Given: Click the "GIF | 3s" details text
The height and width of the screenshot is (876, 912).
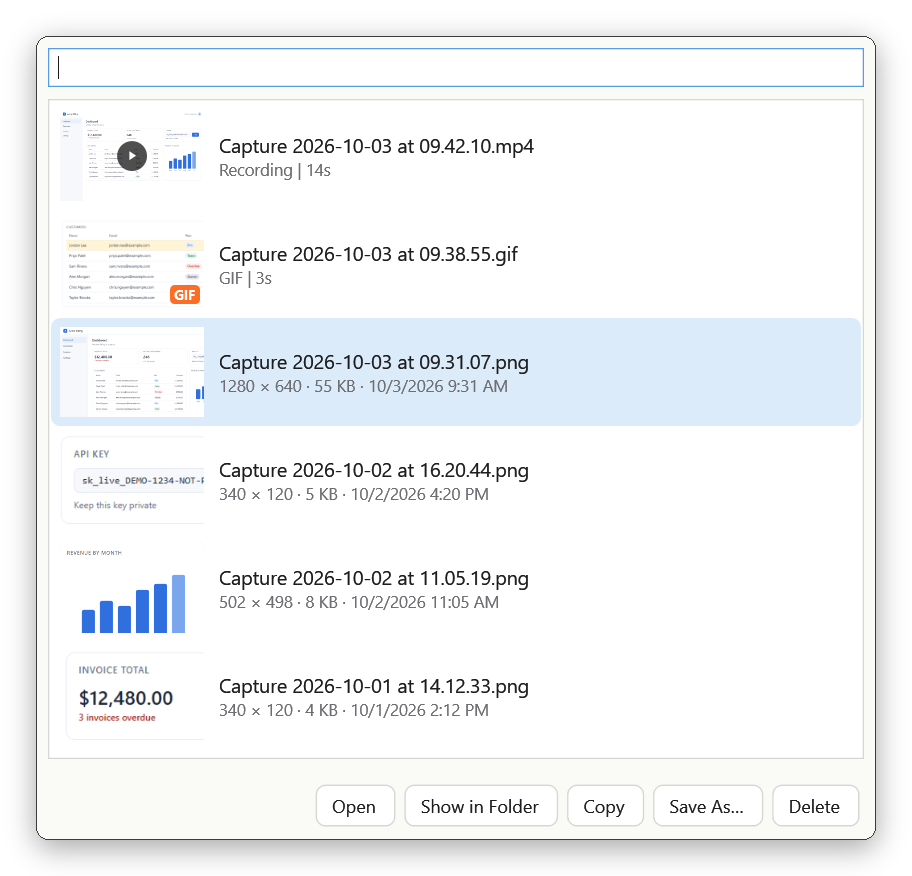Looking at the screenshot, I should (245, 279).
